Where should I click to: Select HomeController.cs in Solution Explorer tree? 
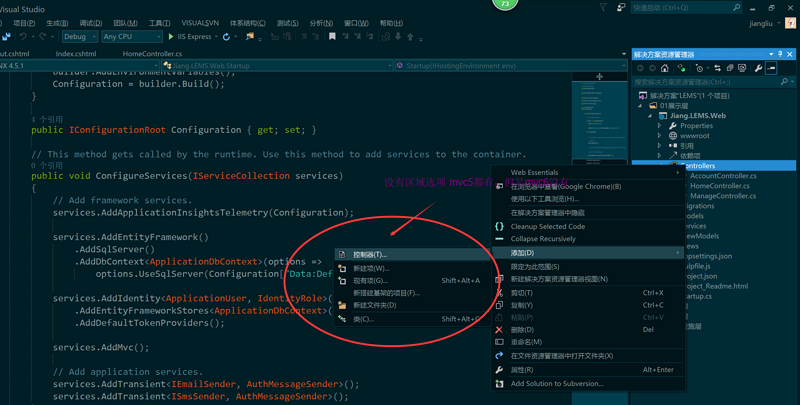coord(719,186)
